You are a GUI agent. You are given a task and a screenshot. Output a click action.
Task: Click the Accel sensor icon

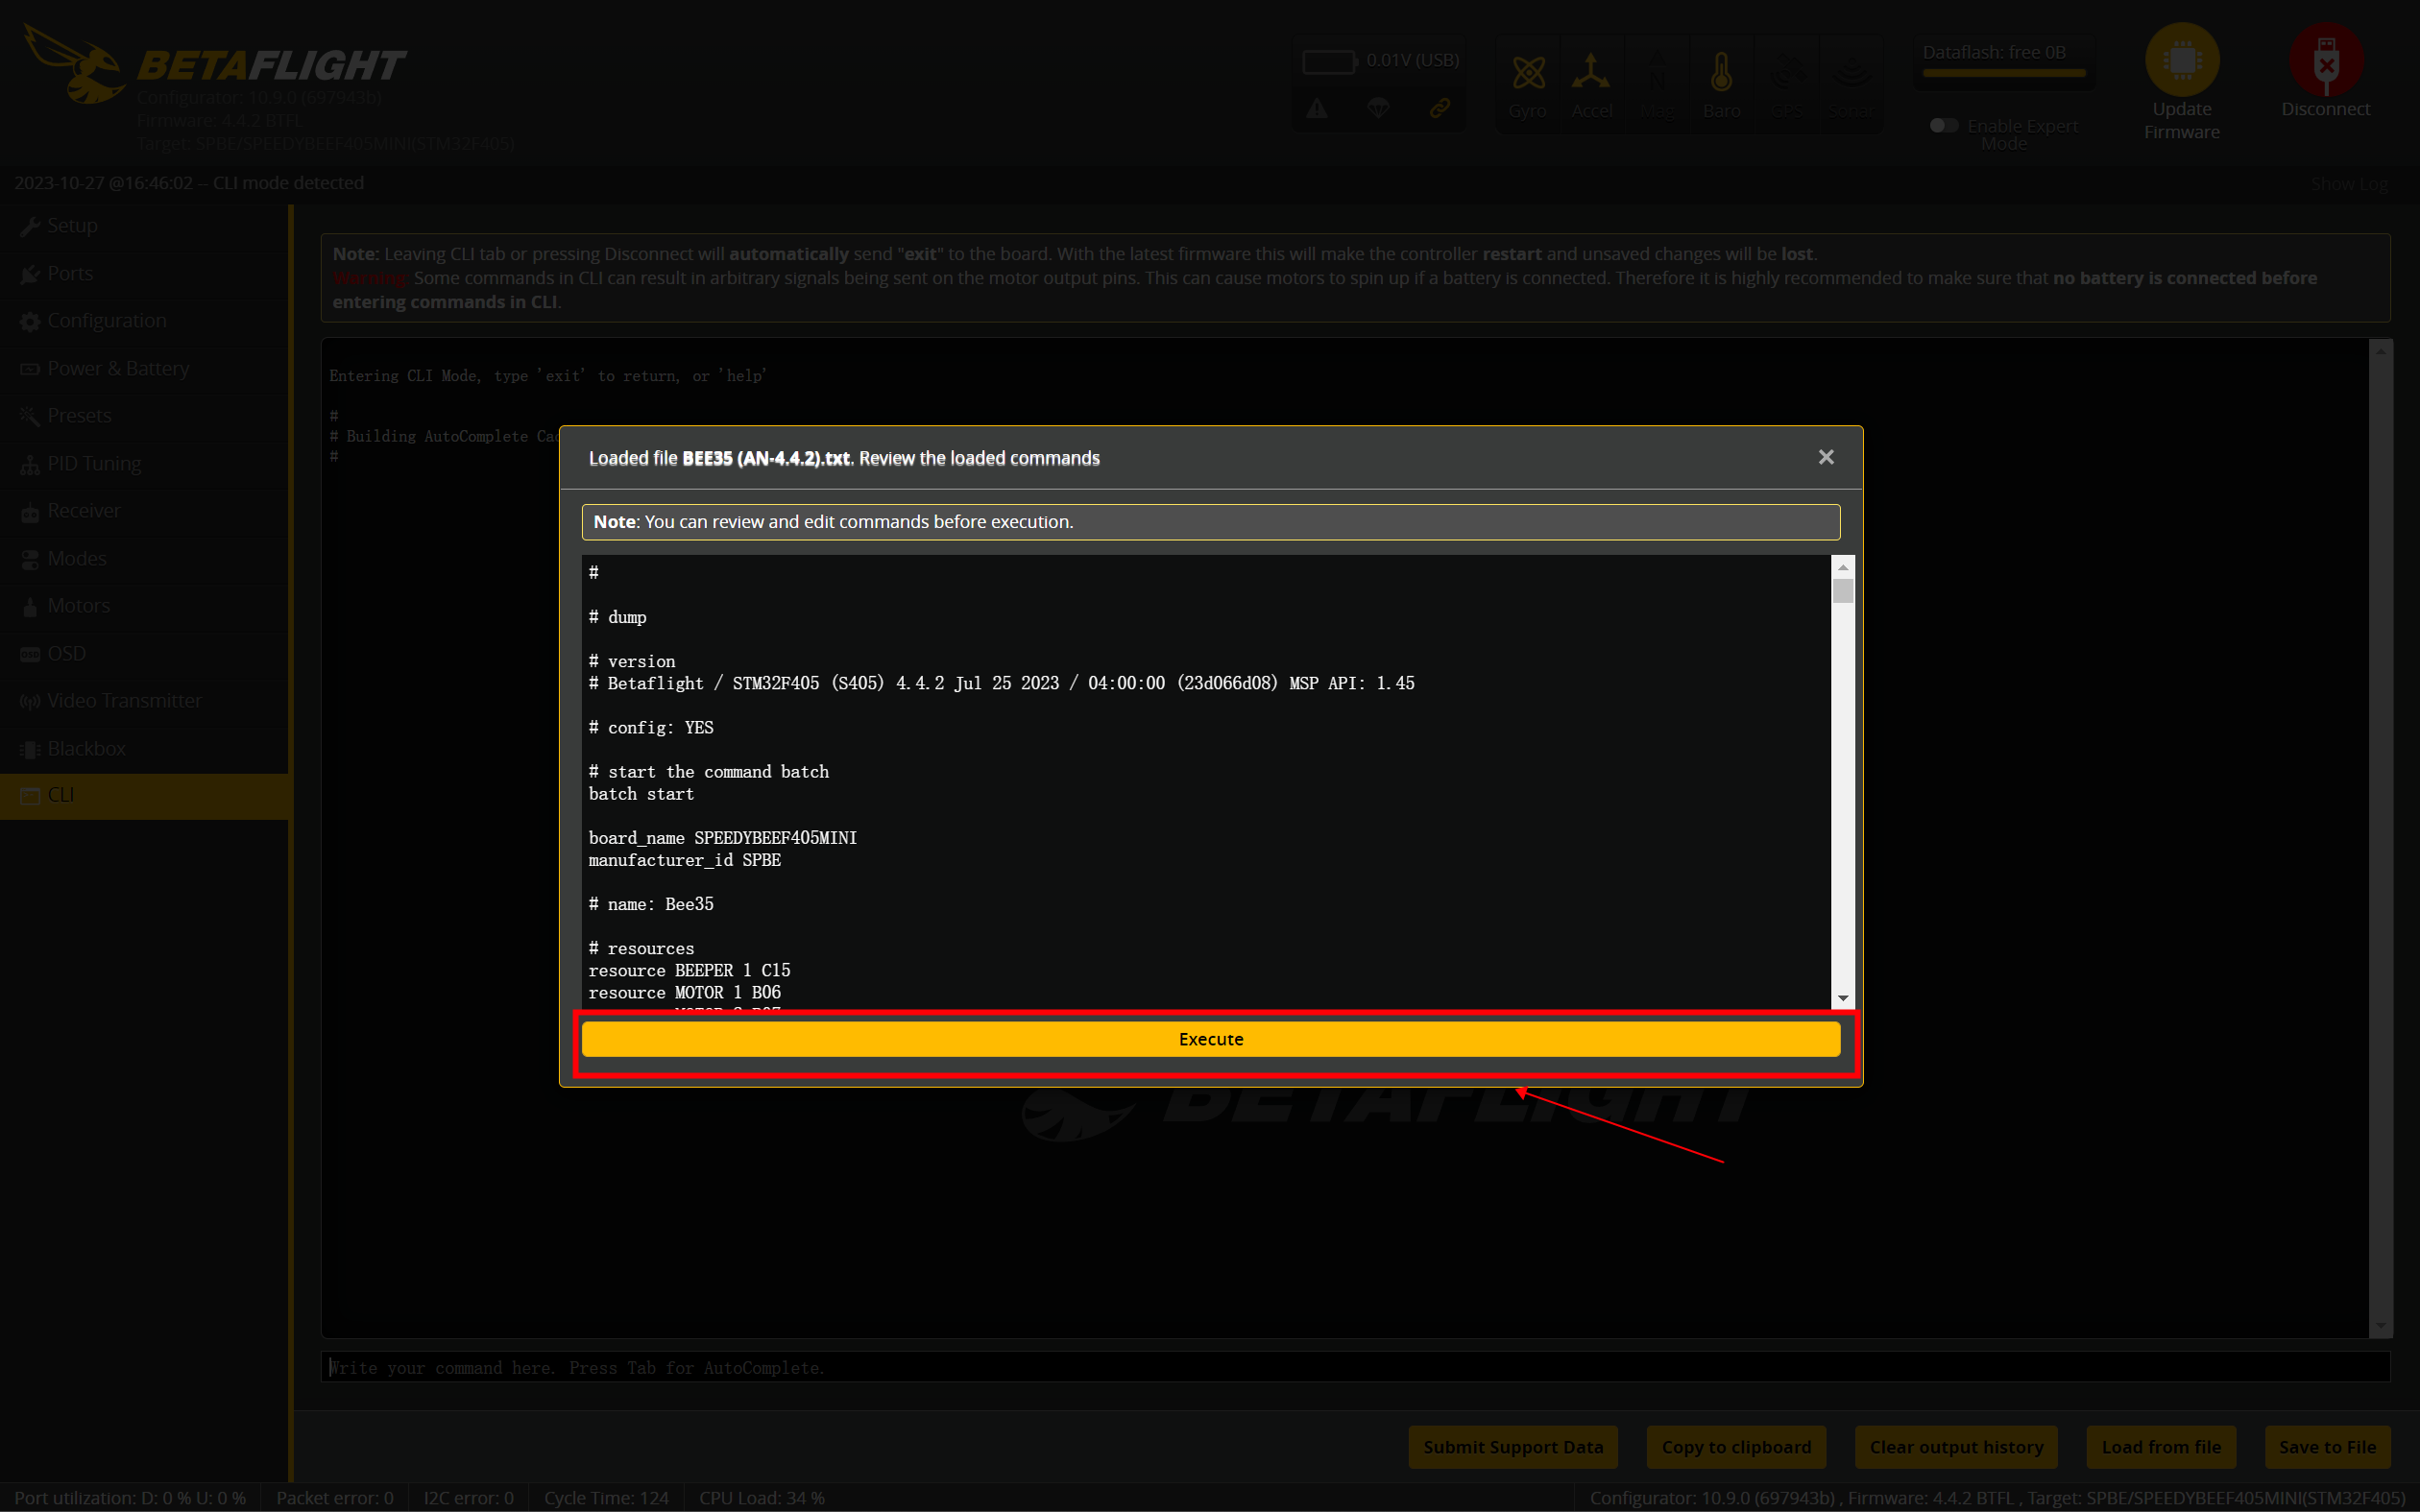click(x=1591, y=72)
